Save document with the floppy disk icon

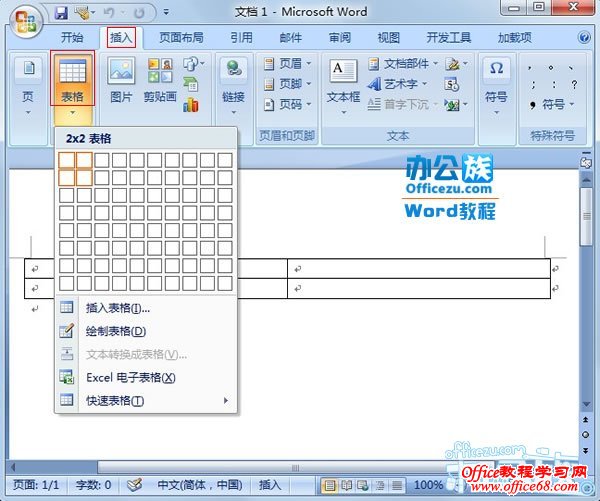[61, 13]
